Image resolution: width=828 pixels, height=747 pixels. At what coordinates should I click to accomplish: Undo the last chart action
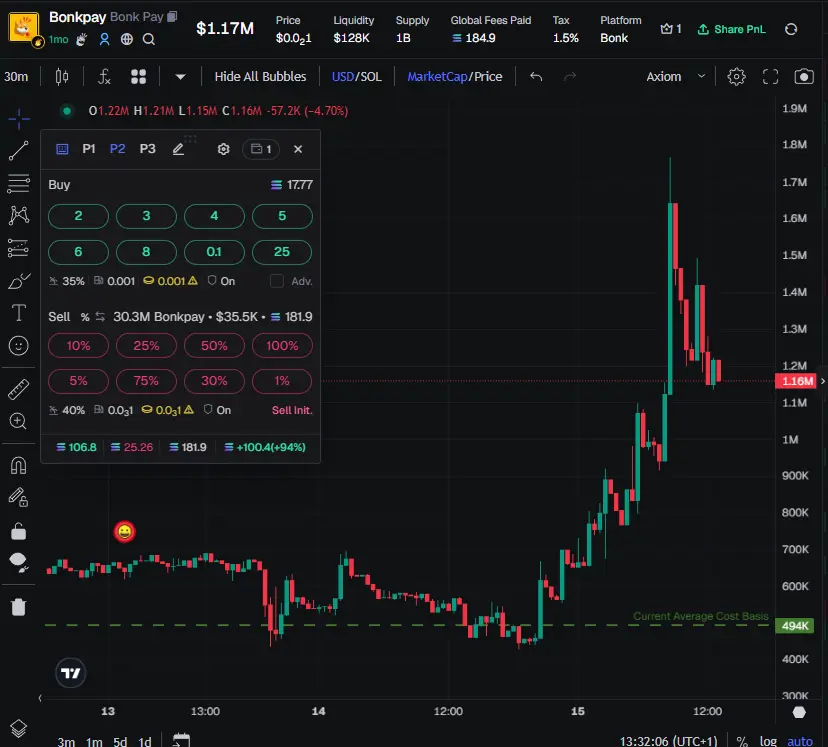click(536, 77)
